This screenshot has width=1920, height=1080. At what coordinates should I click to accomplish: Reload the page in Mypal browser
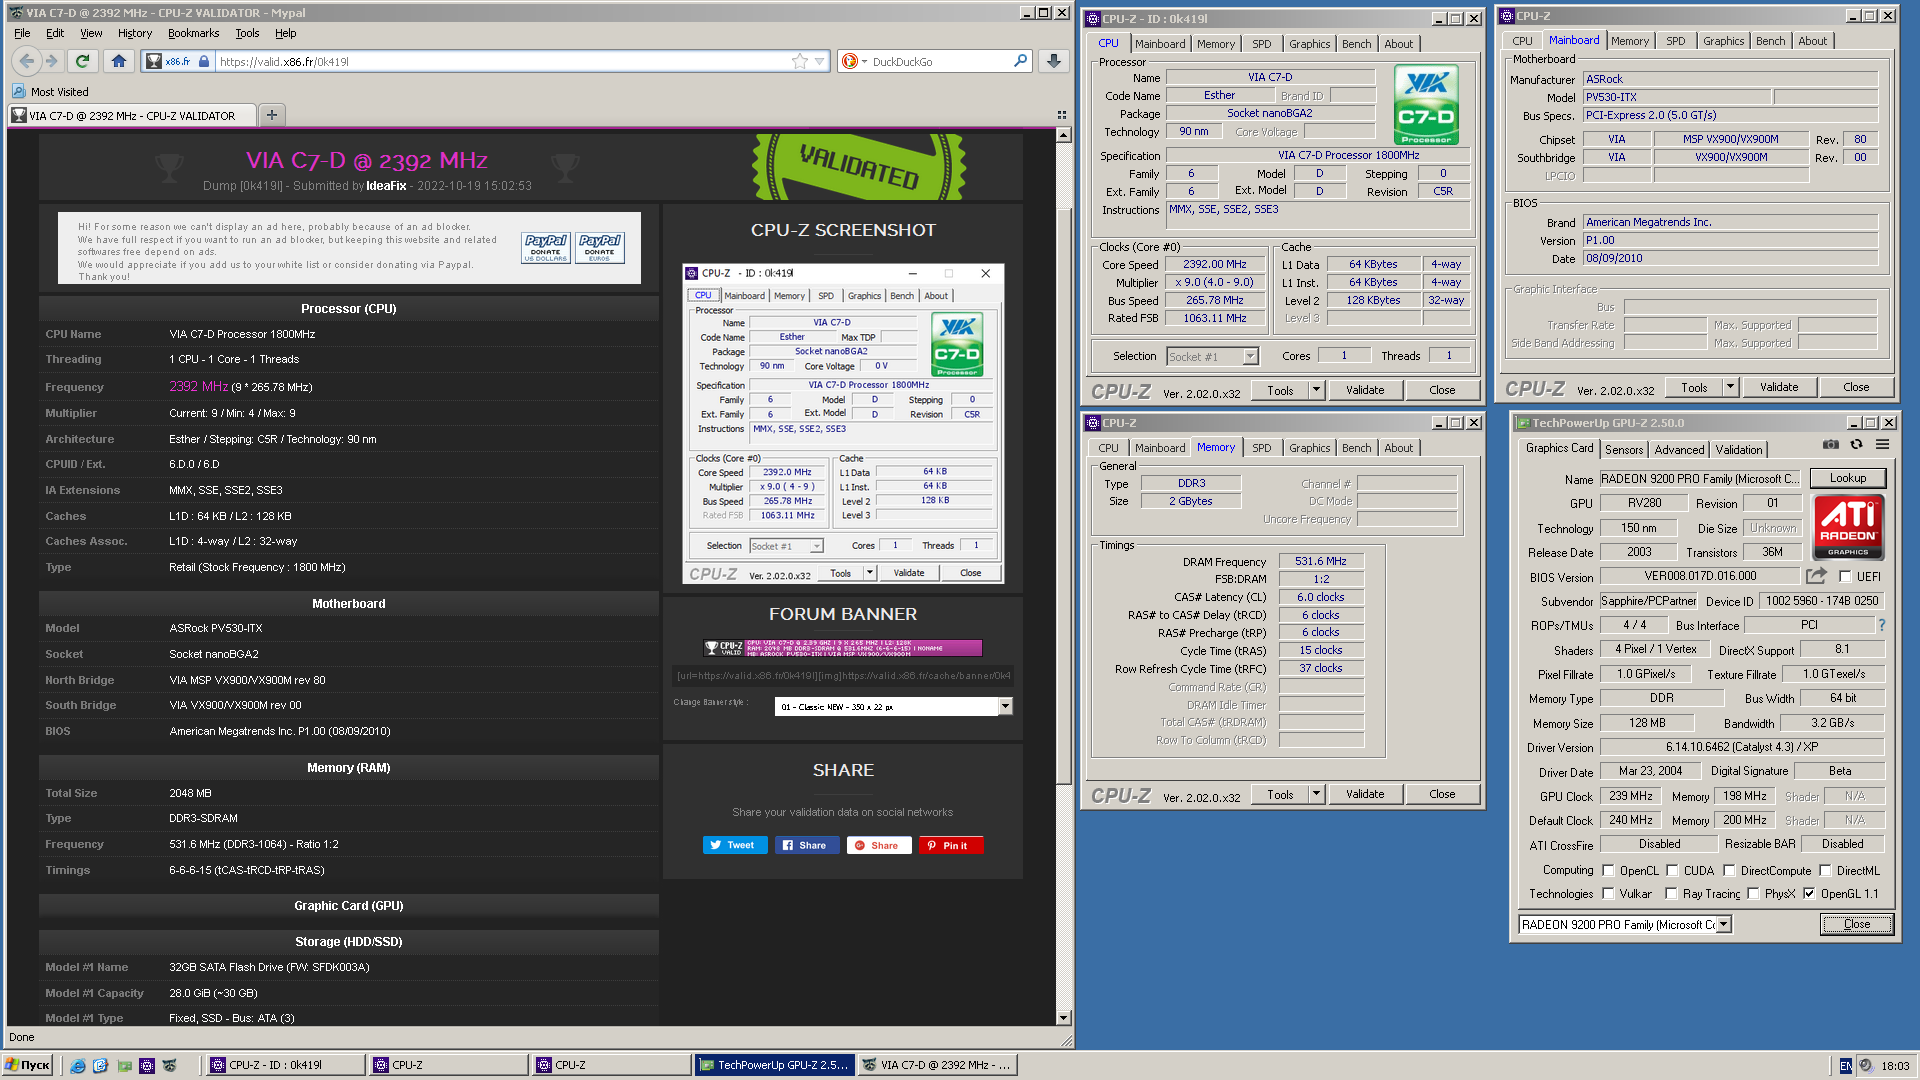[83, 61]
